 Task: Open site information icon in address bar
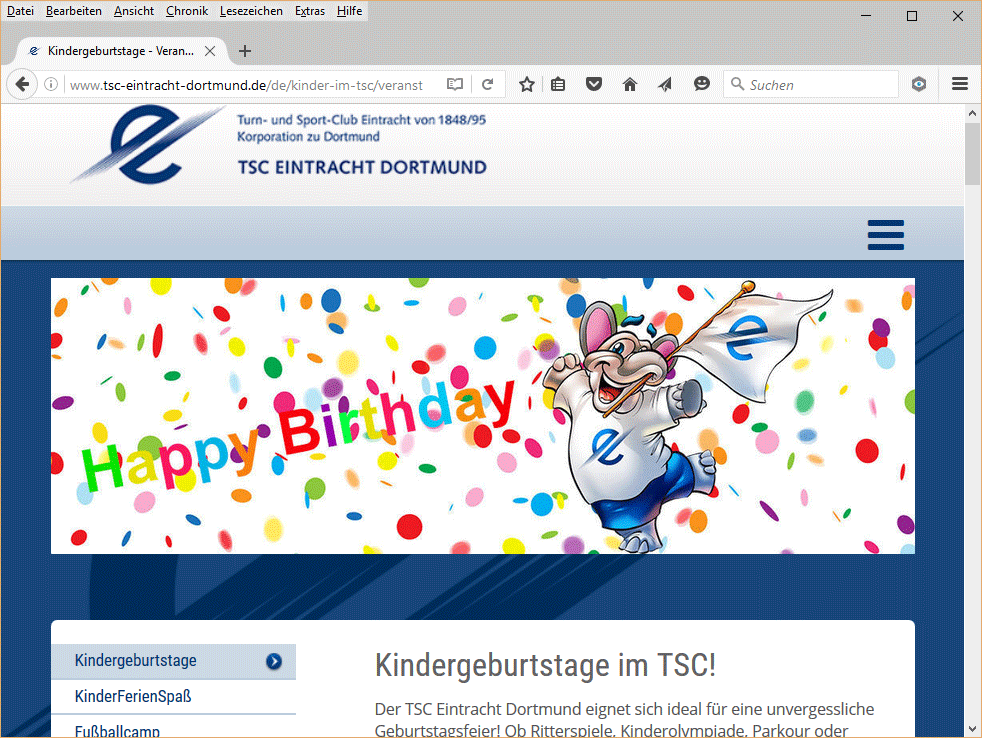[x=51, y=84]
